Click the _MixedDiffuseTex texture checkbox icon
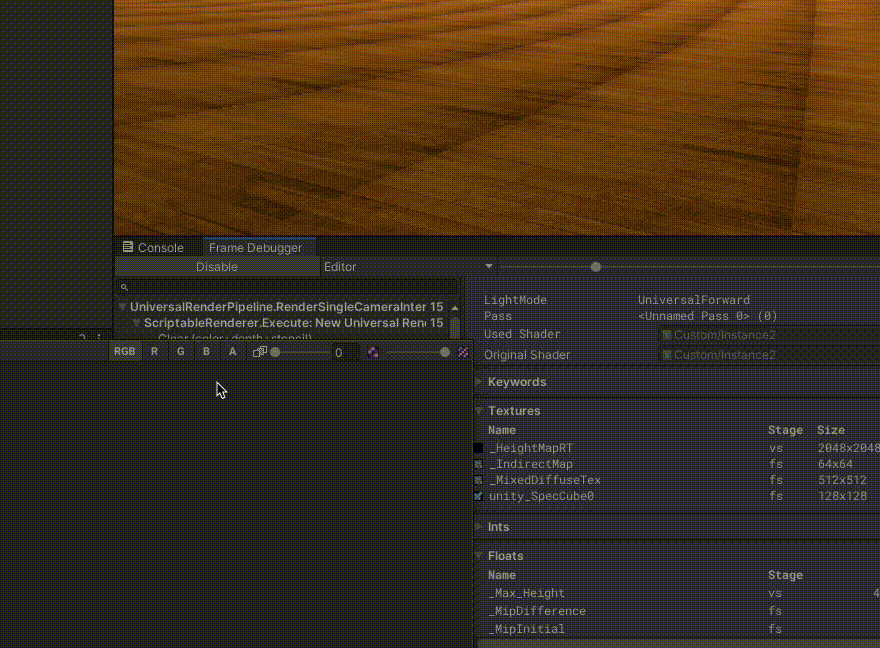 tap(477, 480)
